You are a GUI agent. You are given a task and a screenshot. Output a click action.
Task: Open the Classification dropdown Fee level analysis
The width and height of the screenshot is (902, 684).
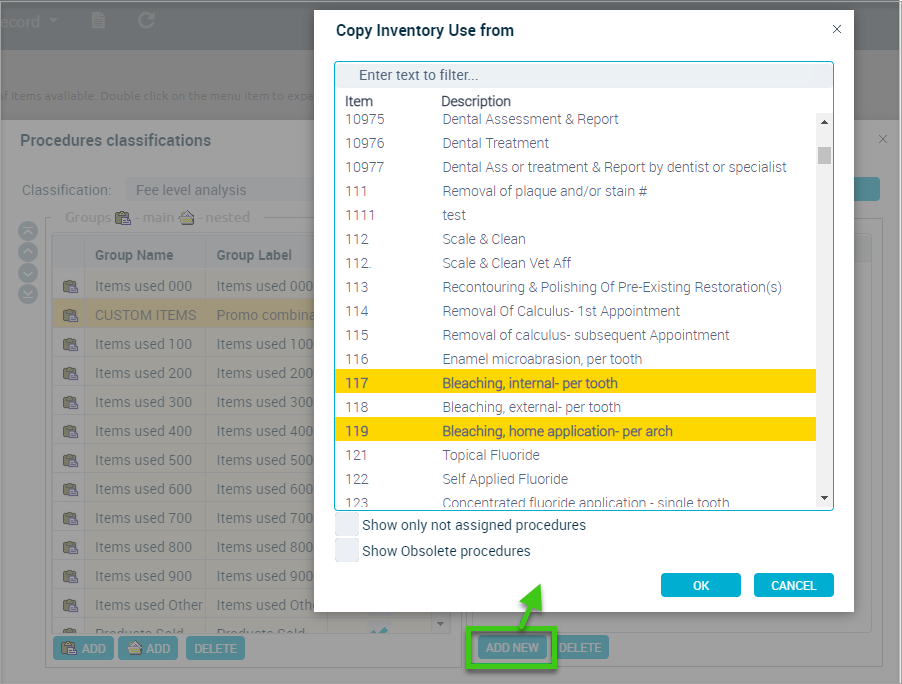(221, 190)
